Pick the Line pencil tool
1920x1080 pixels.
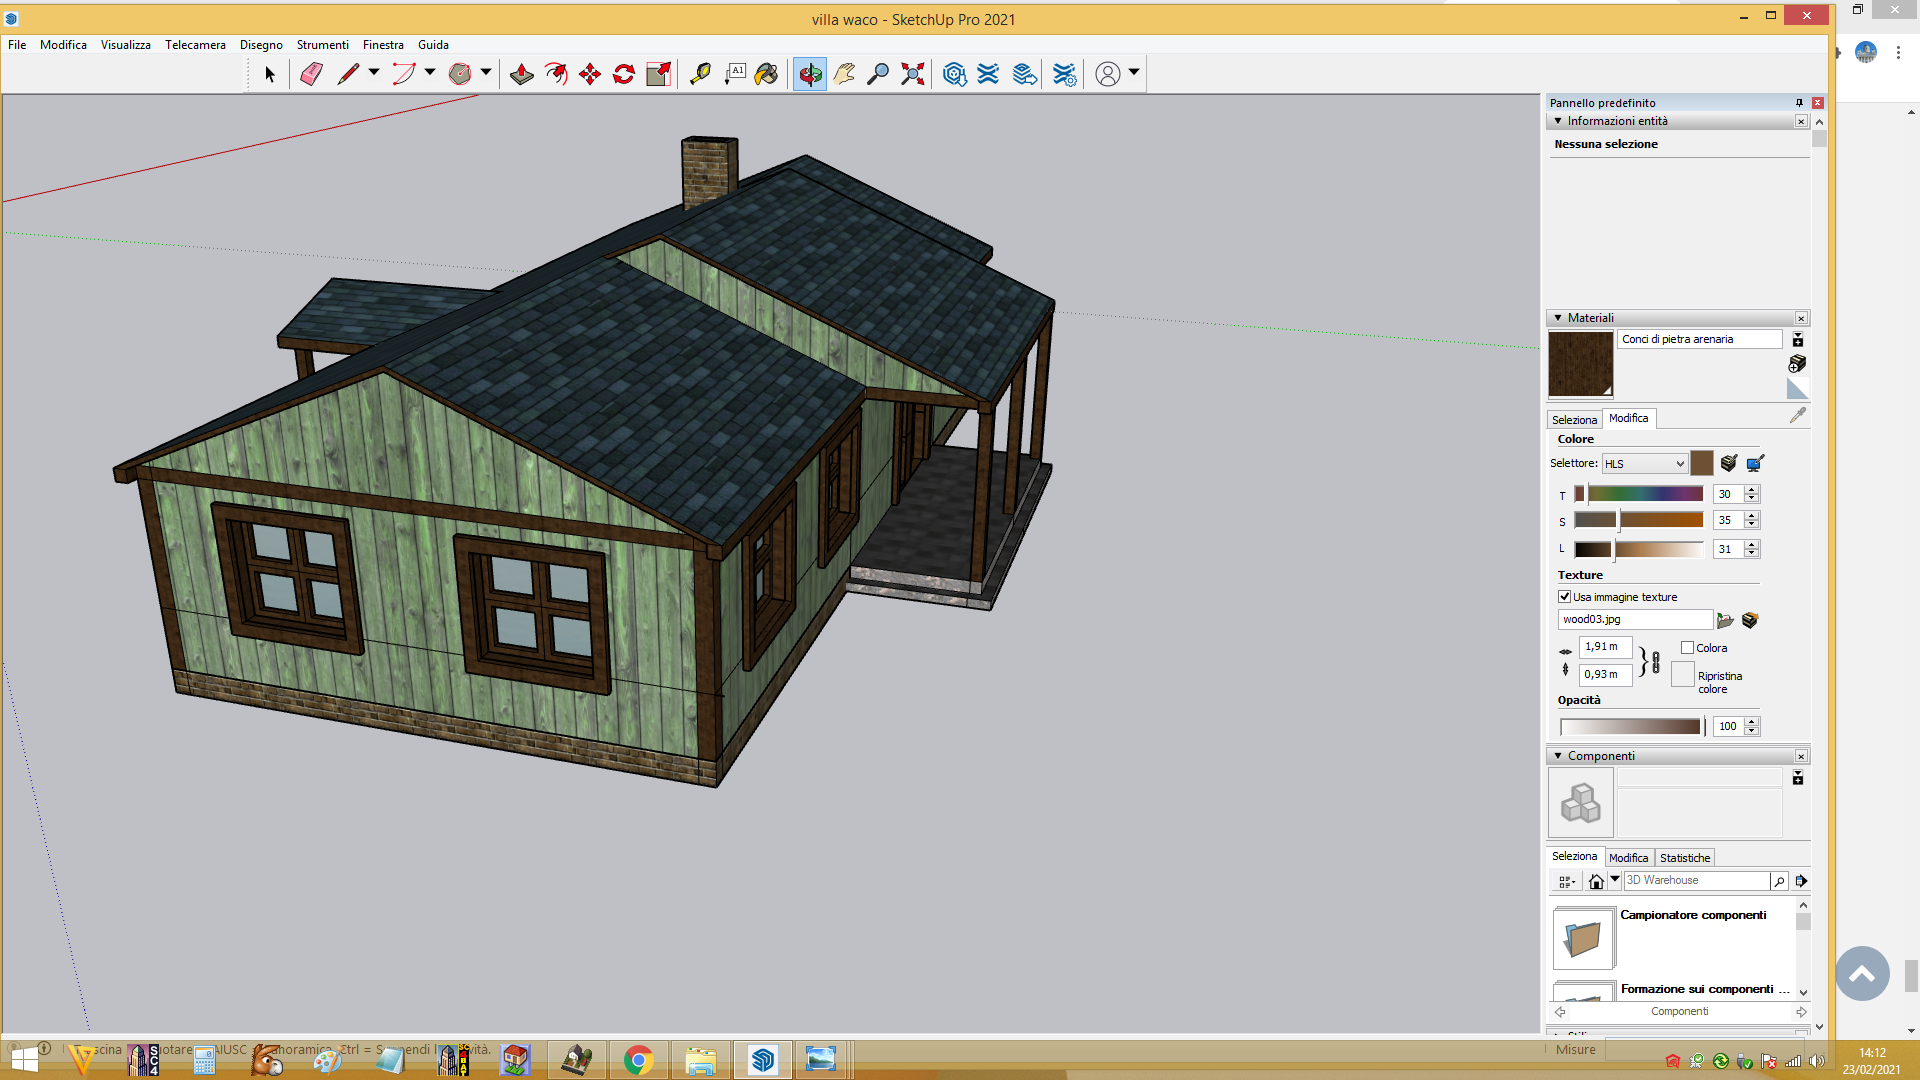coord(347,74)
